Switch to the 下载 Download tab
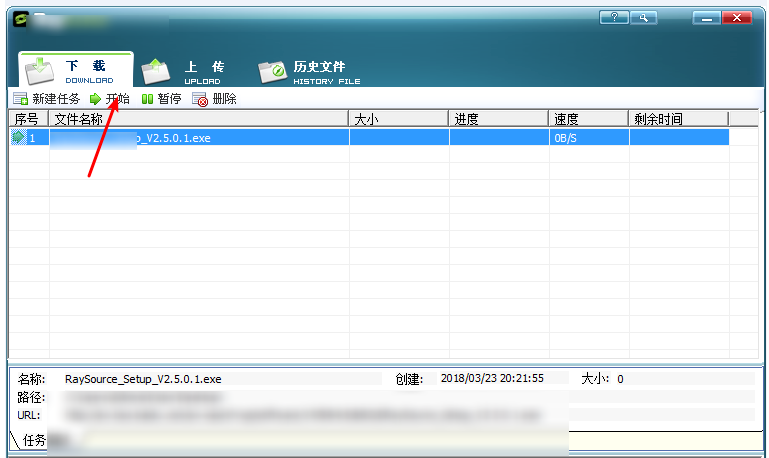The image size is (769, 458). (x=76, y=70)
